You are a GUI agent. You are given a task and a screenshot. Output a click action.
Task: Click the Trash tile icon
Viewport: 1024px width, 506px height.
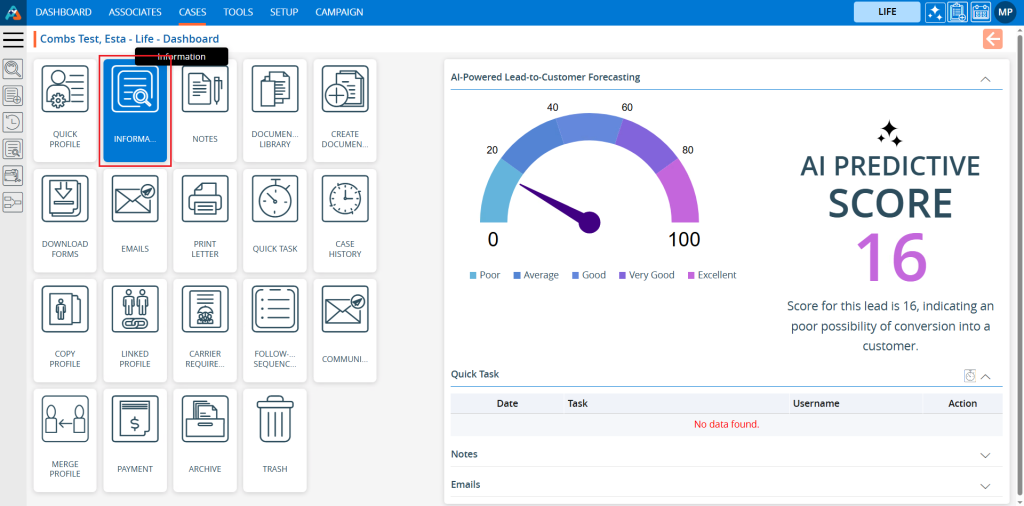tap(275, 420)
